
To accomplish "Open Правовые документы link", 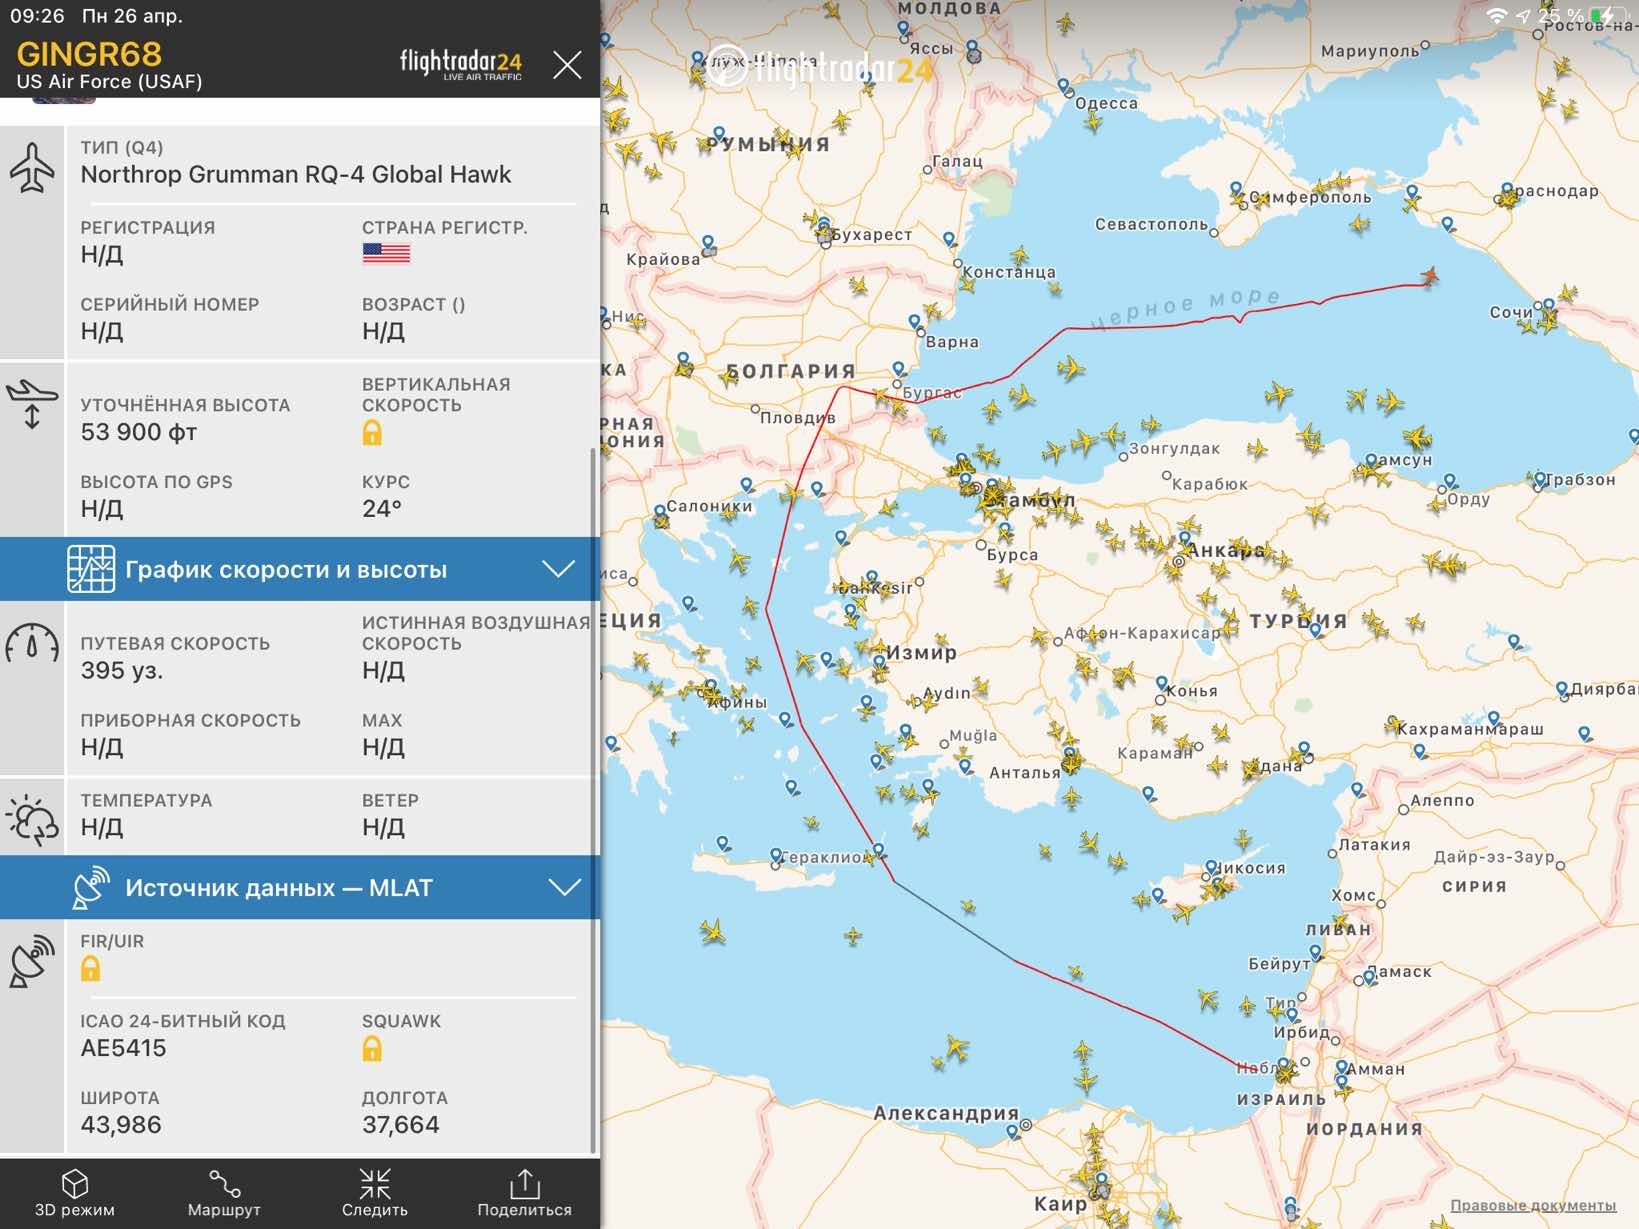I will [1533, 1205].
